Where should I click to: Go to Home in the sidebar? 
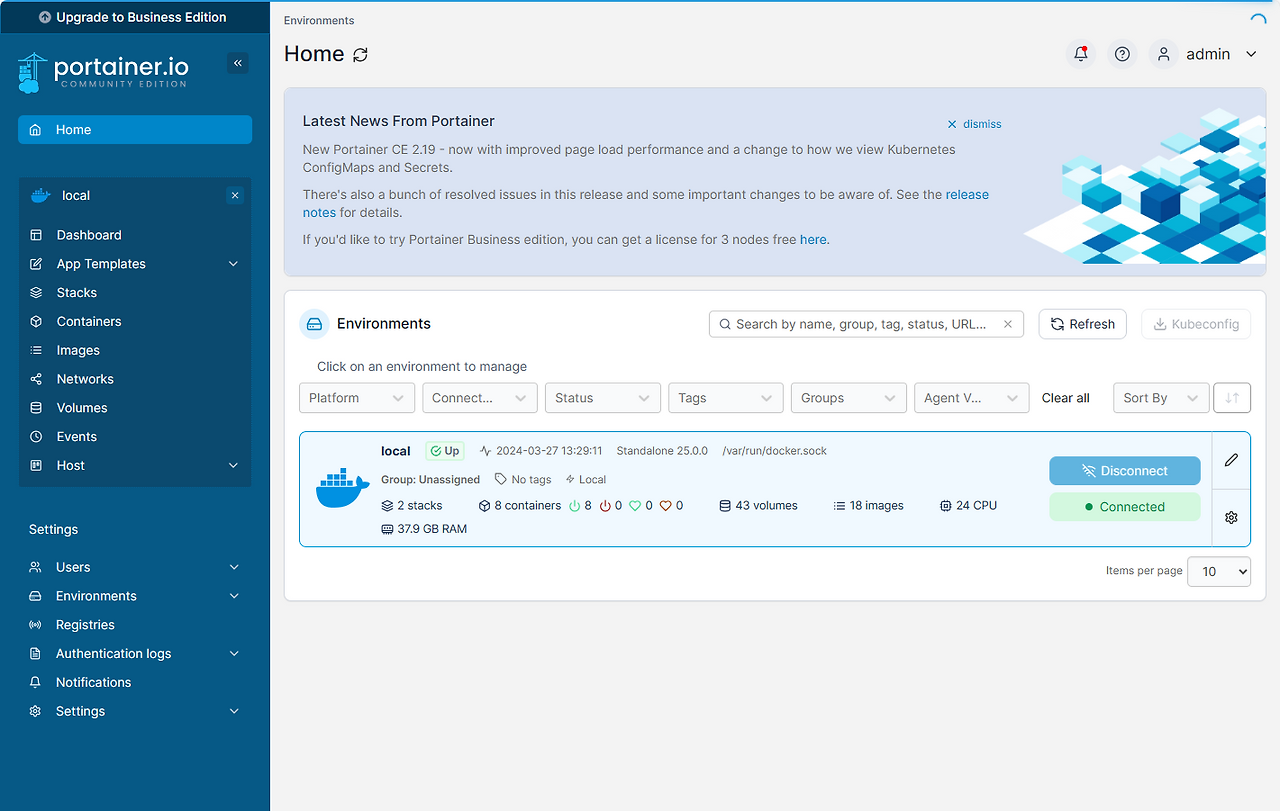pos(135,130)
